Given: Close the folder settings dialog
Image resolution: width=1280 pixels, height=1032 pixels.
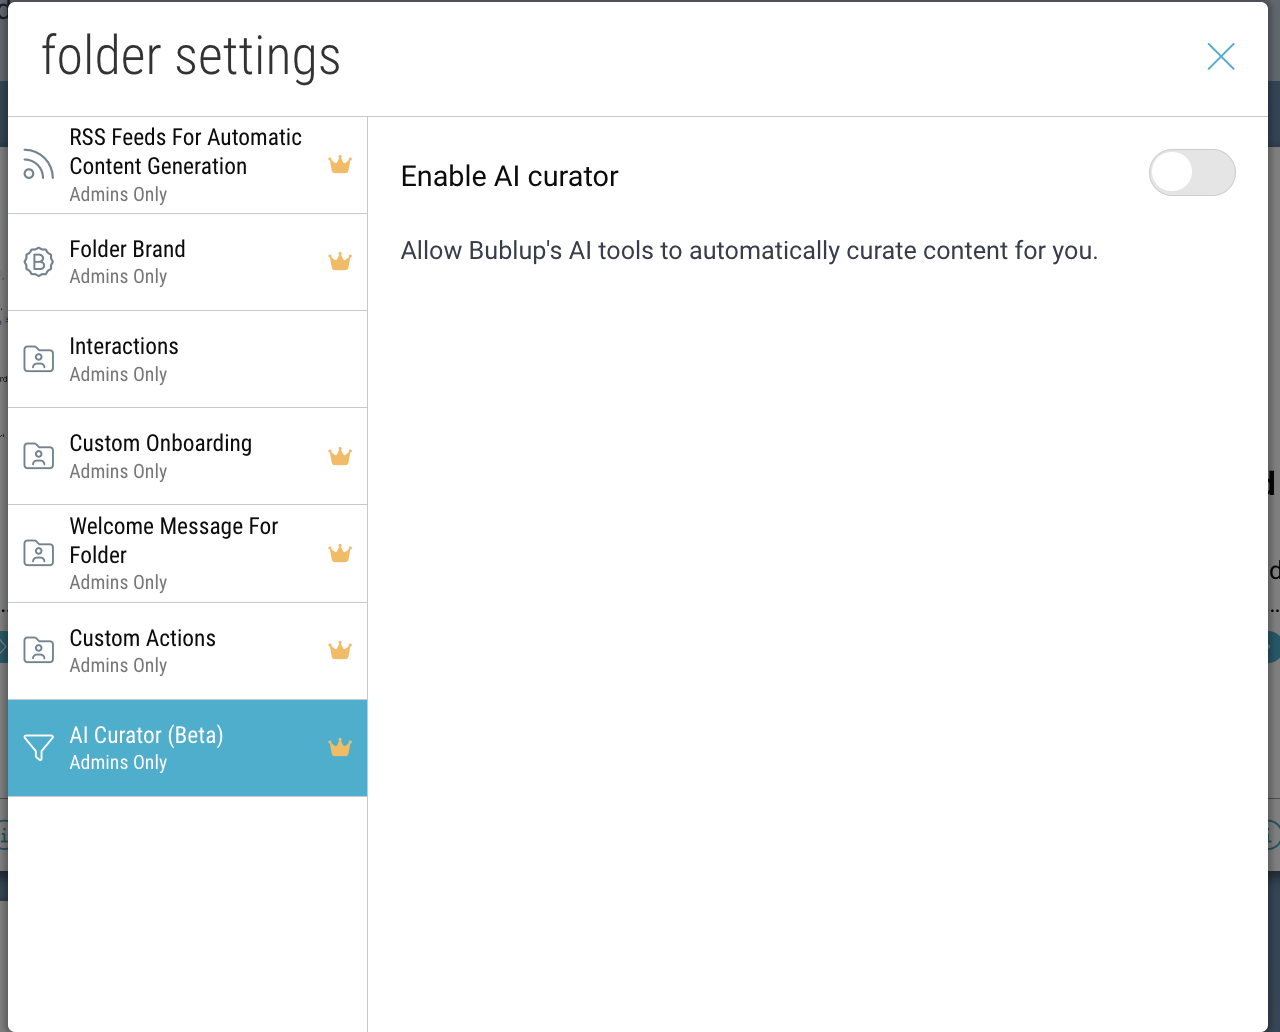Looking at the screenshot, I should [x=1220, y=57].
